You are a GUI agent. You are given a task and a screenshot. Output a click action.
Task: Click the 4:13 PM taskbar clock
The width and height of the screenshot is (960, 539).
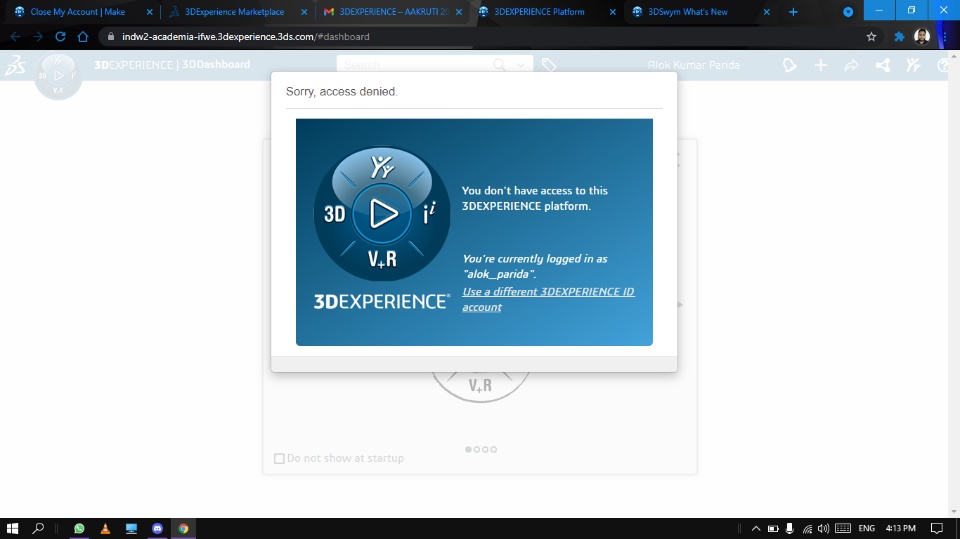901,528
